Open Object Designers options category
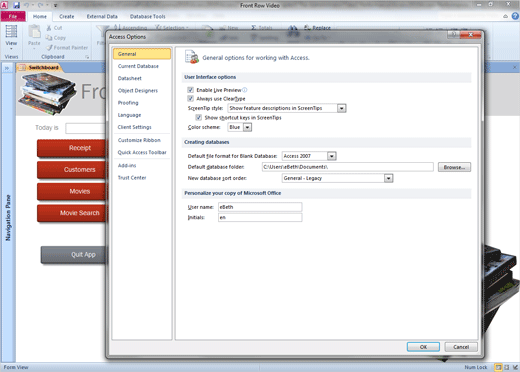 [x=142, y=90]
